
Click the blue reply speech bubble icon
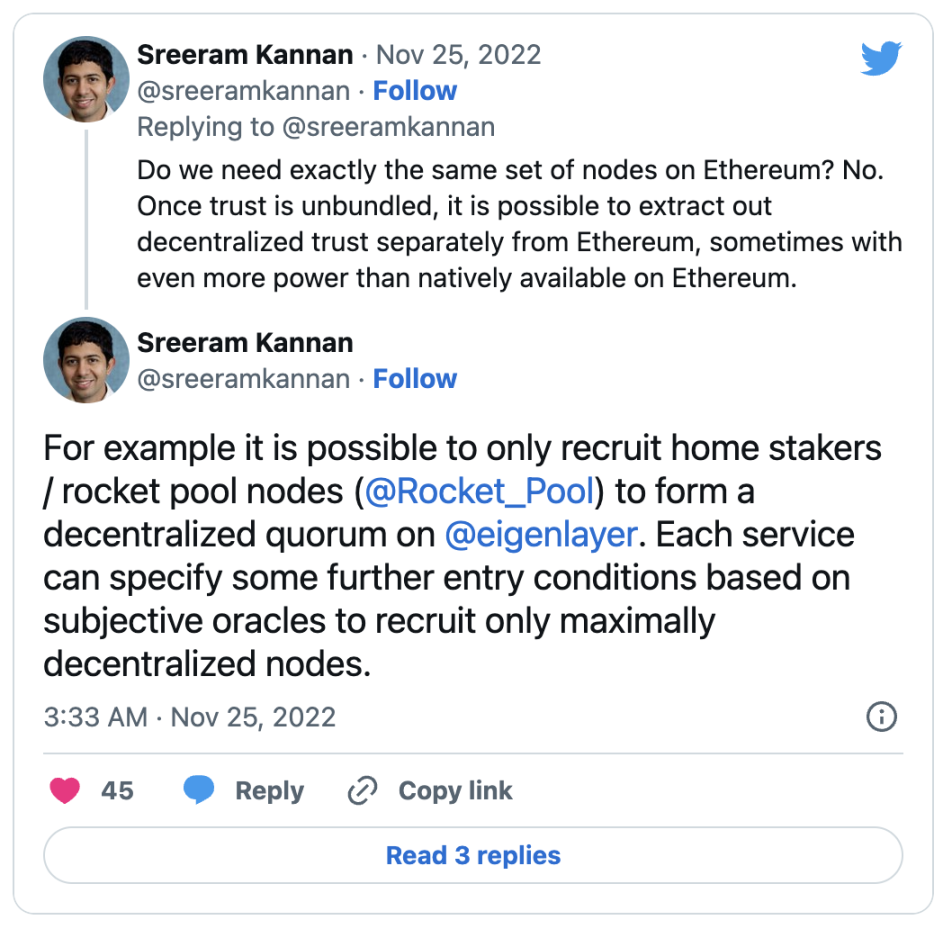click(200, 791)
